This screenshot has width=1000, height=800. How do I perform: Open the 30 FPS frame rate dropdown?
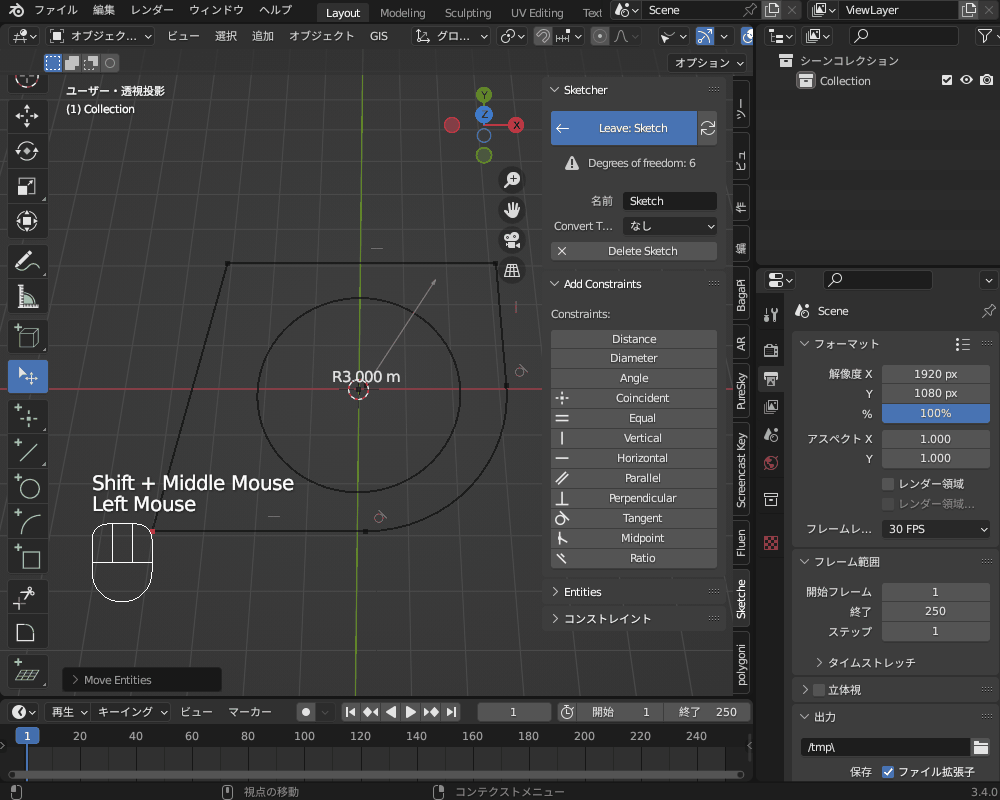935,529
